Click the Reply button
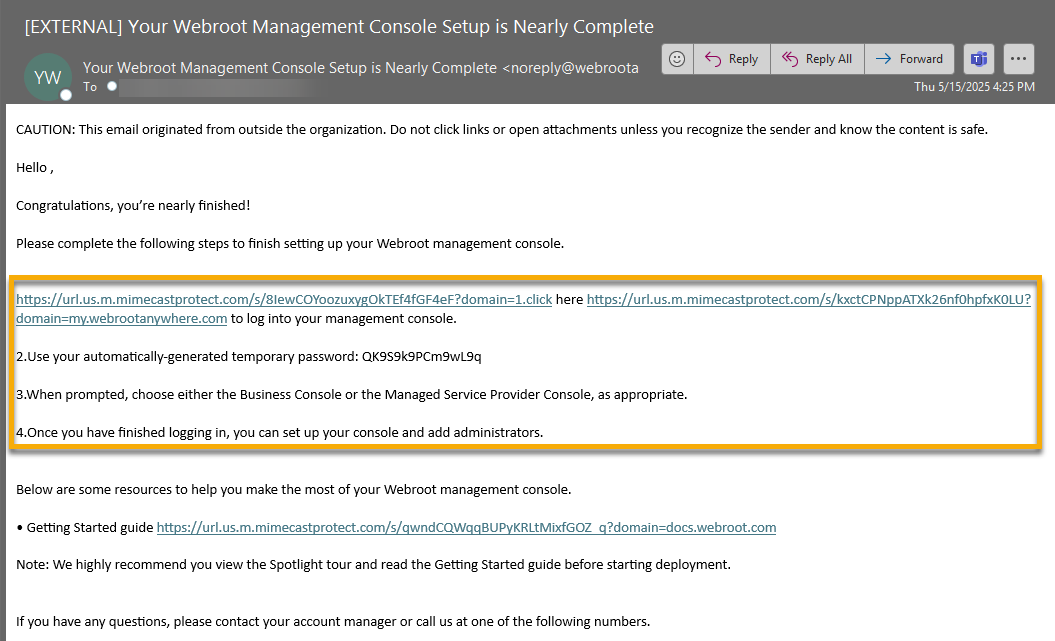This screenshot has height=641, width=1055. pyautogui.click(x=731, y=58)
